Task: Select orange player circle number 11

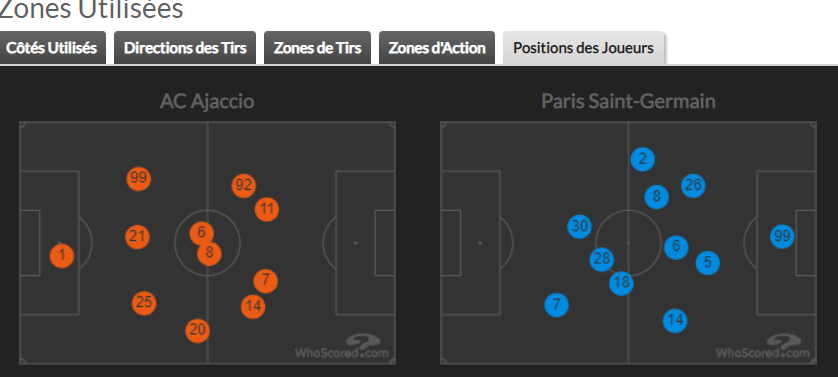Action: (267, 209)
